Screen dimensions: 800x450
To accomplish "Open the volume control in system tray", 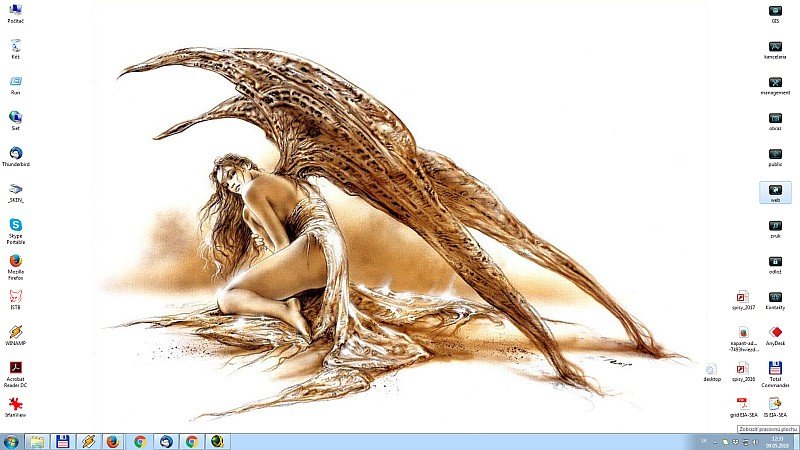I will (755, 442).
